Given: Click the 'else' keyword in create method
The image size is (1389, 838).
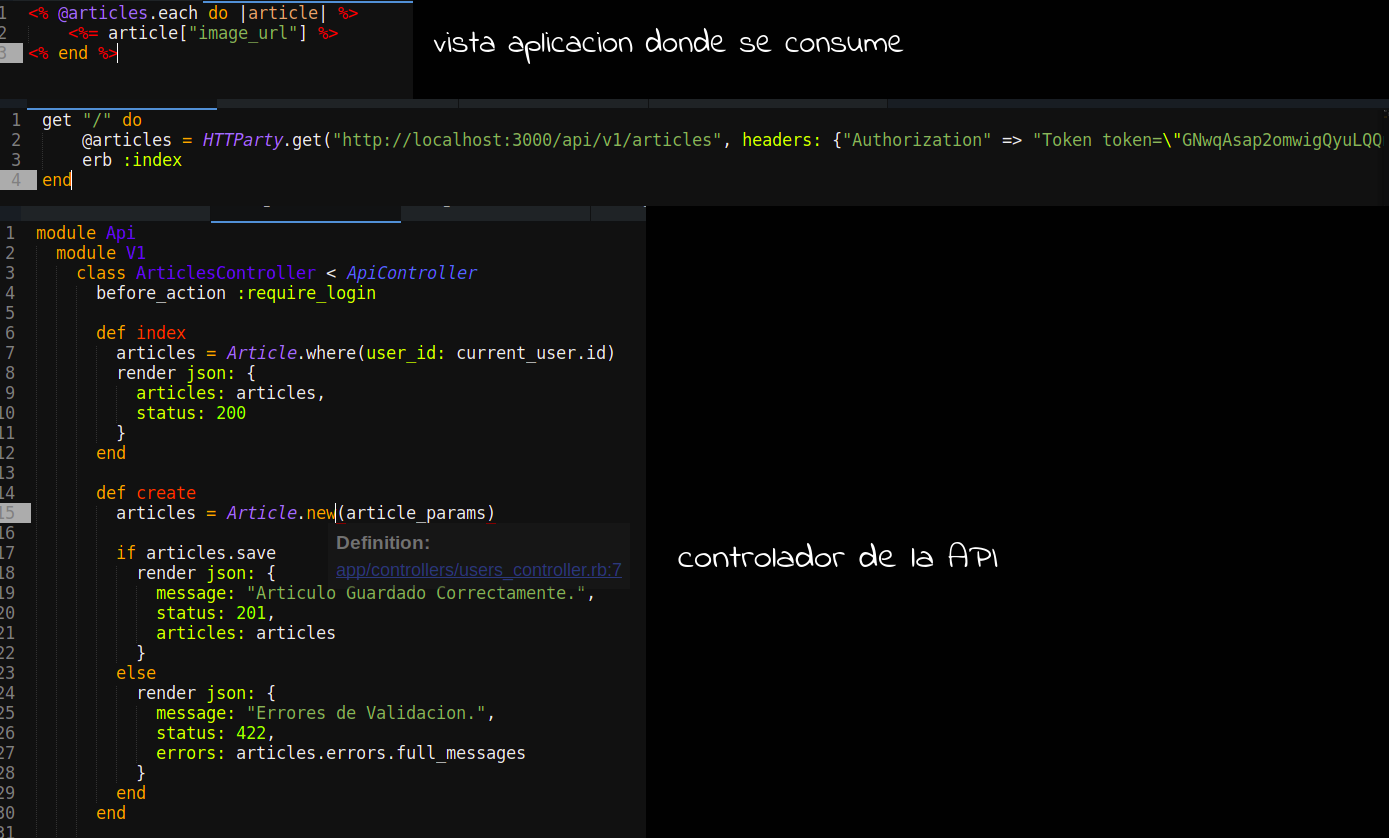Looking at the screenshot, I should point(136,673).
